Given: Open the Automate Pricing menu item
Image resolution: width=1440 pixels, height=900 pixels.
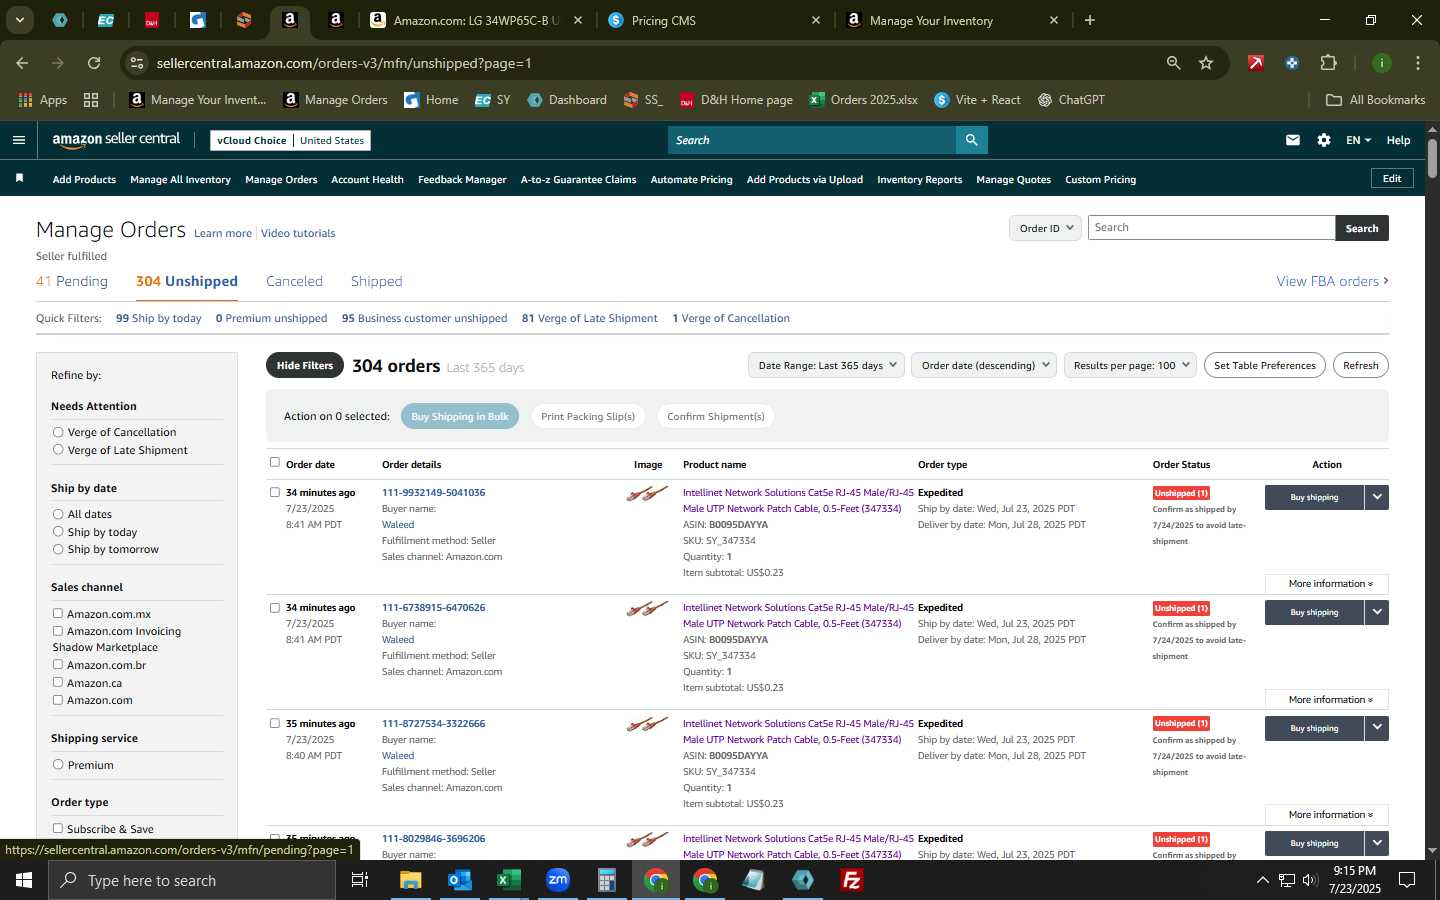Looking at the screenshot, I should point(691,179).
